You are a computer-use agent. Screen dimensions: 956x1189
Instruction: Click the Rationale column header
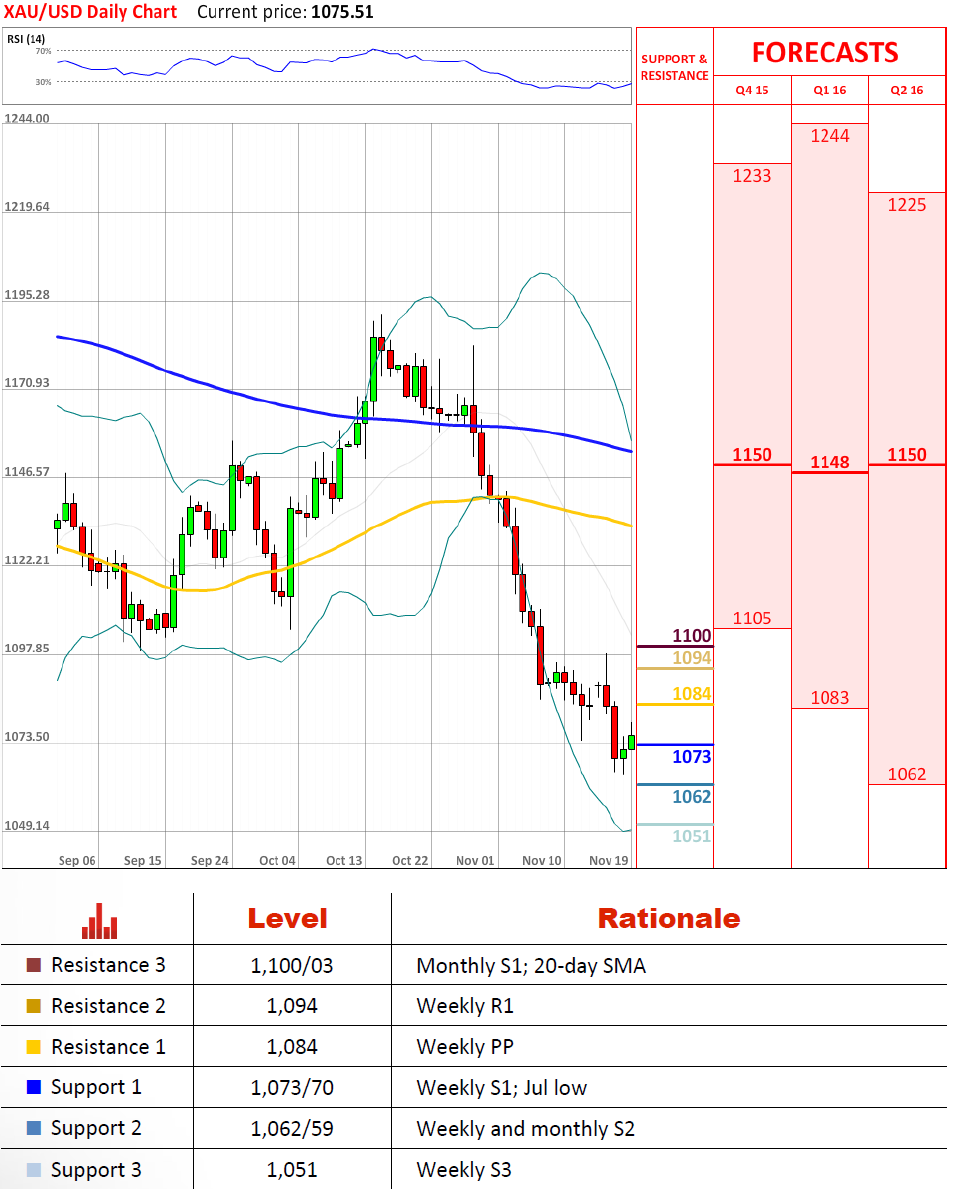[x=669, y=919]
